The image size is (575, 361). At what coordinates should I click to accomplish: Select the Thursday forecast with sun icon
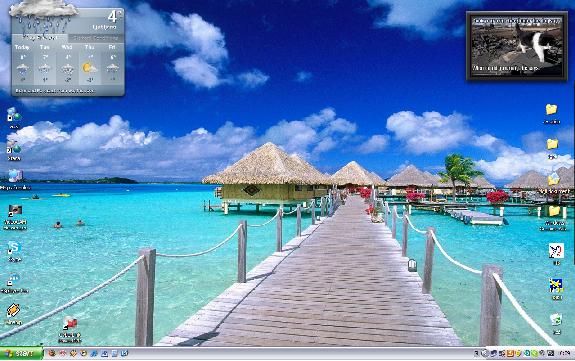coord(89,64)
